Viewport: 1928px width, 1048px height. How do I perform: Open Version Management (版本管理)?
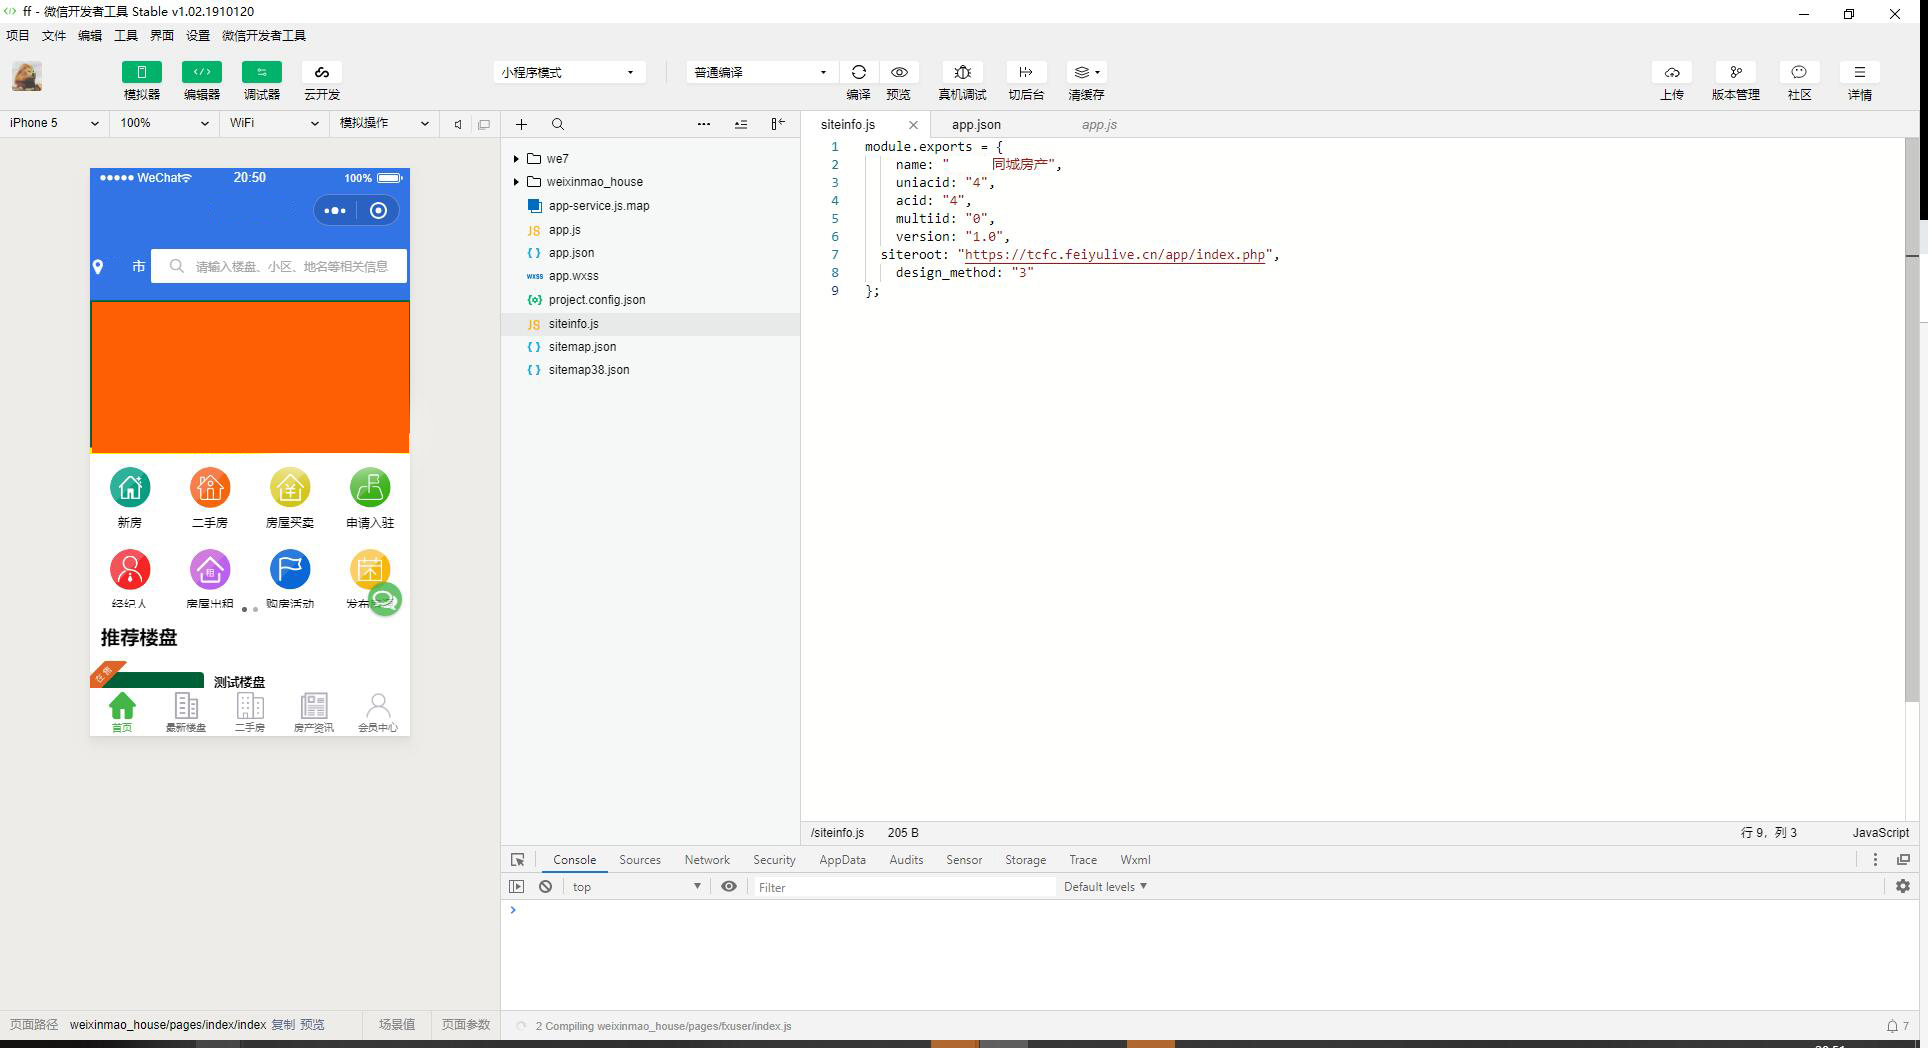pos(1735,72)
